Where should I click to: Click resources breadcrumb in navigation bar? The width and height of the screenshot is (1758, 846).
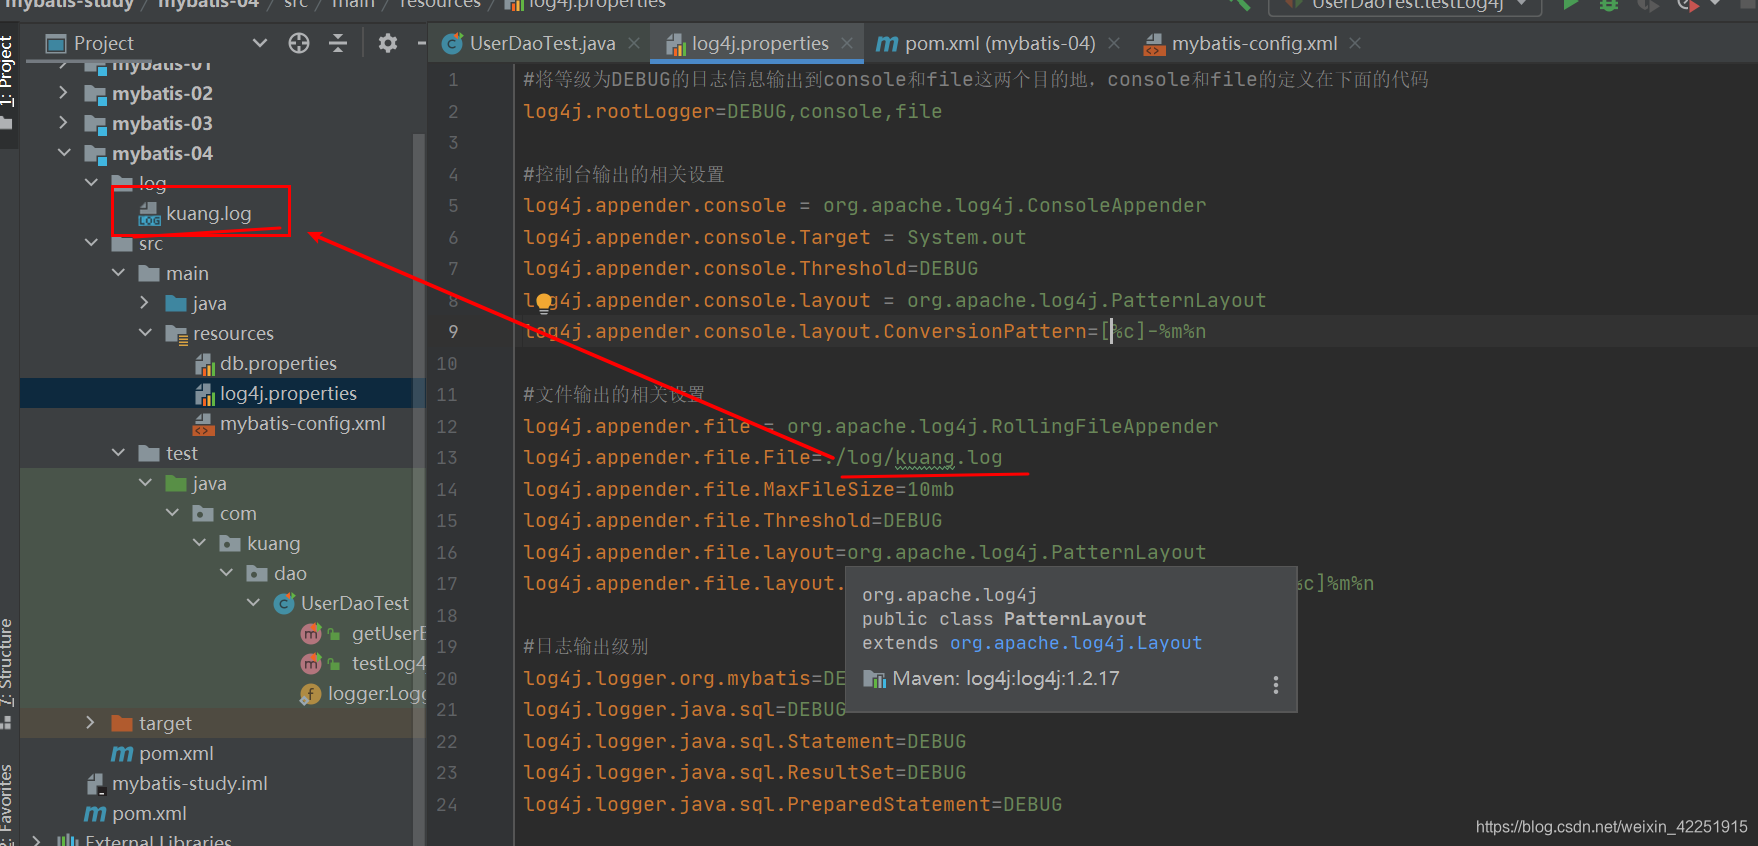click(440, 4)
